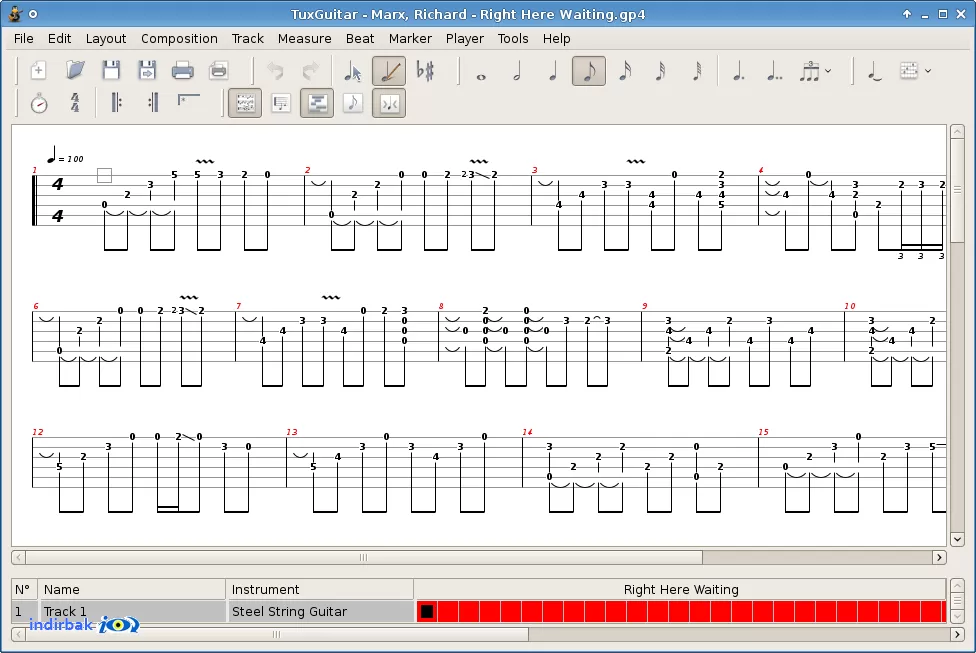
Task: Apply triplet tuplet to note
Action: pos(809,70)
